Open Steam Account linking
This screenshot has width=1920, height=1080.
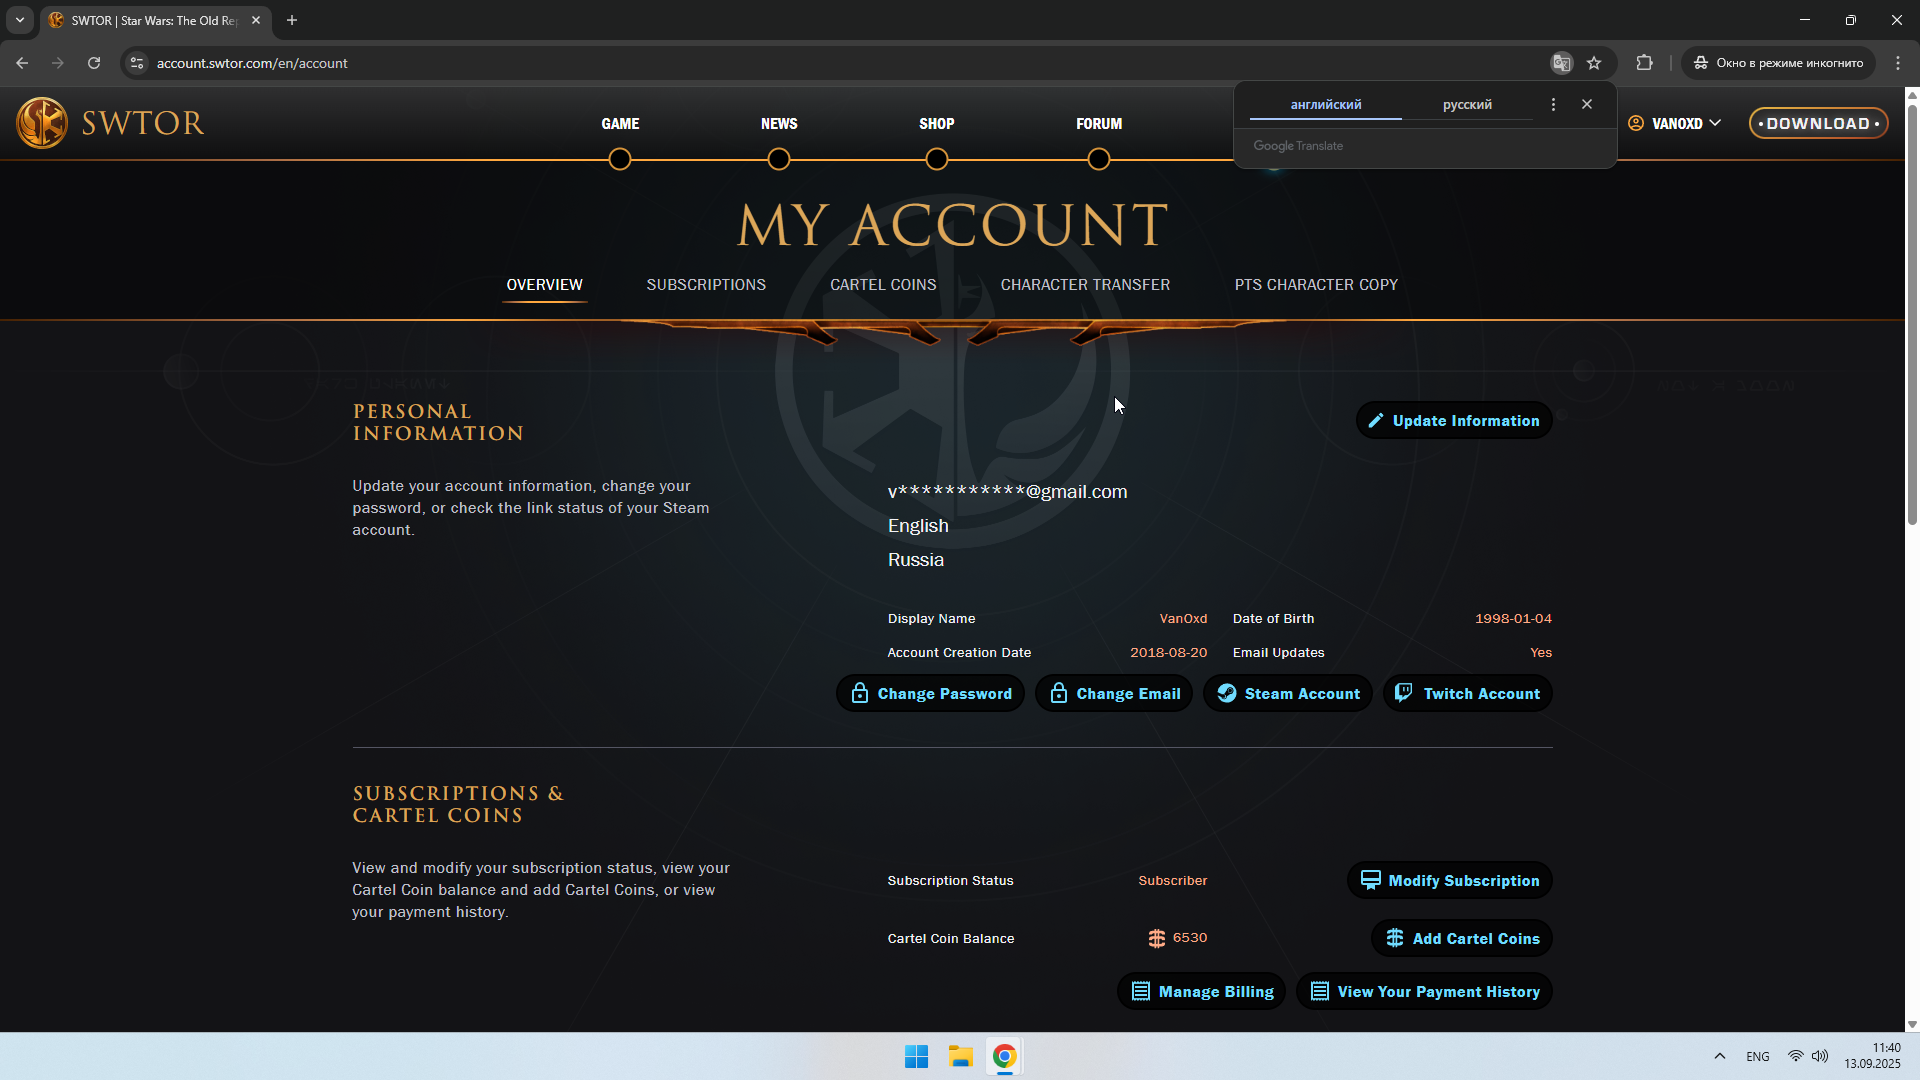tap(1288, 694)
